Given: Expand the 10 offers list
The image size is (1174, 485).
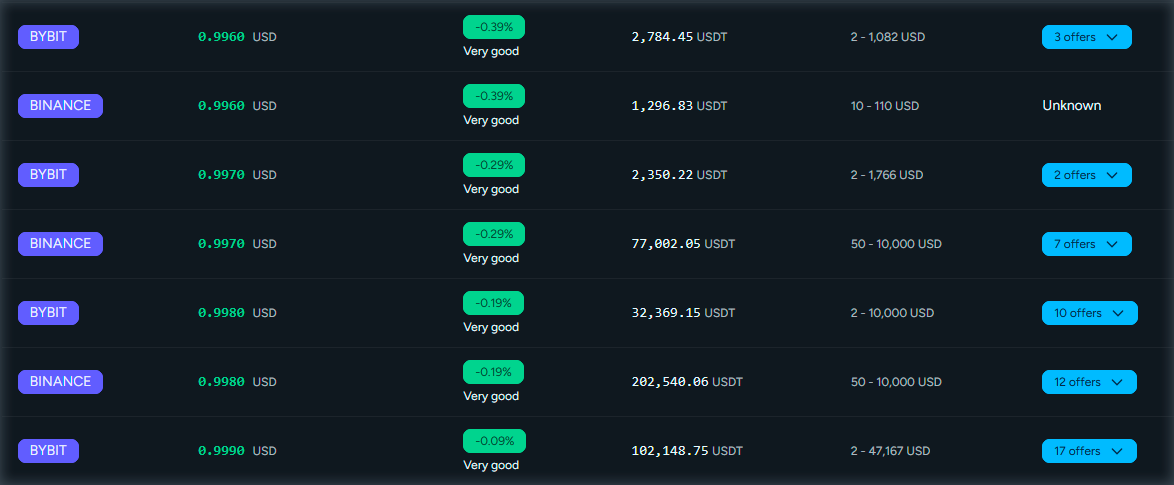Looking at the screenshot, I should [1089, 313].
